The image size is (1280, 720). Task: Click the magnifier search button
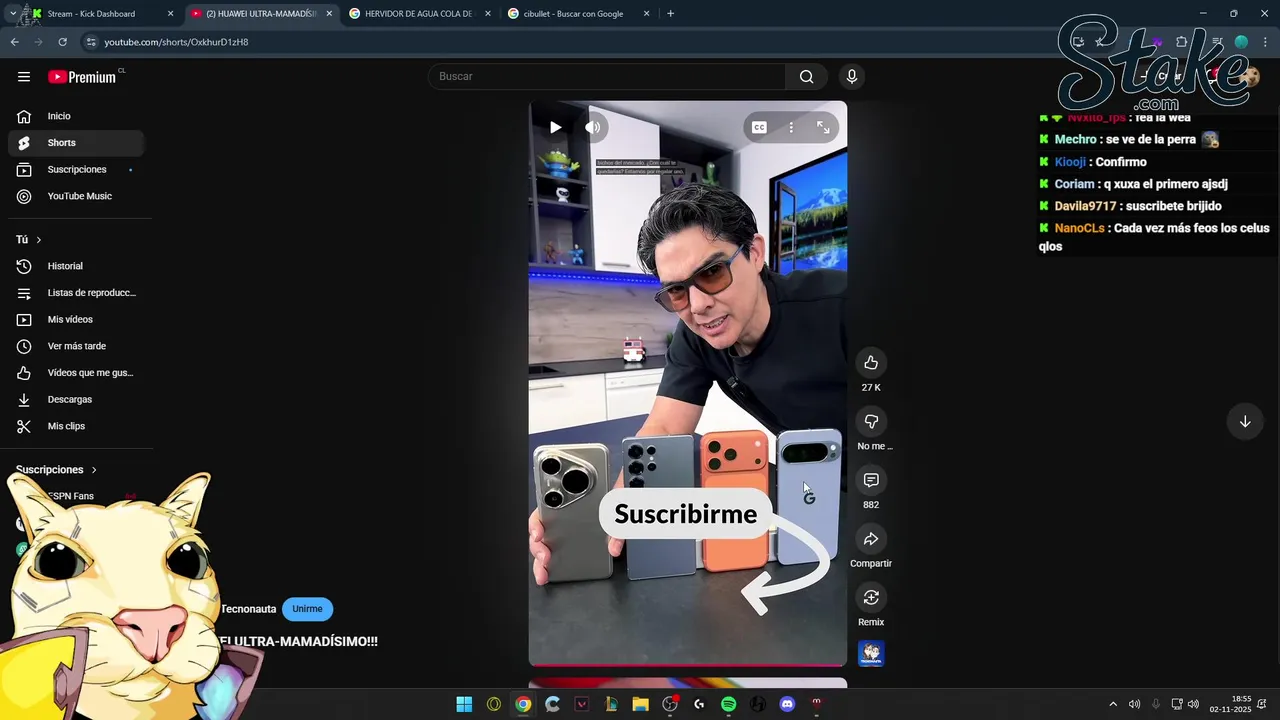tap(806, 77)
